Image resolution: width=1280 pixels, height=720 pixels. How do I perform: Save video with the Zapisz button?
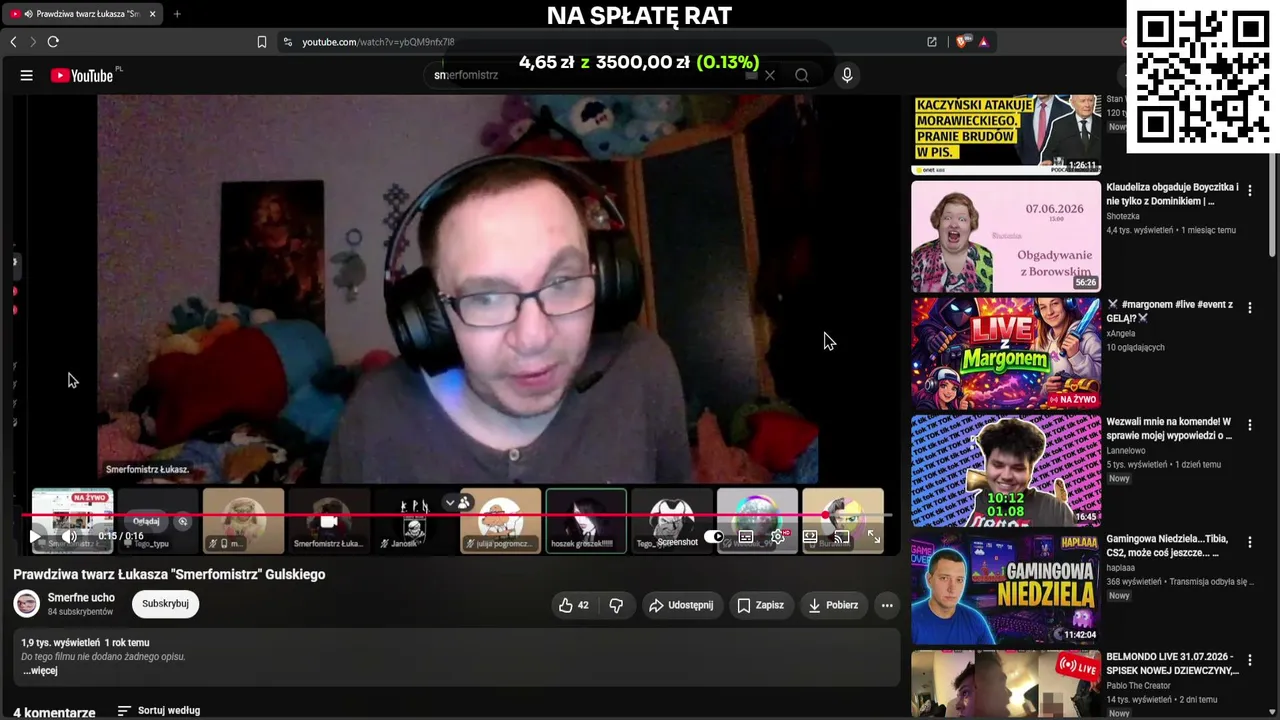(760, 605)
